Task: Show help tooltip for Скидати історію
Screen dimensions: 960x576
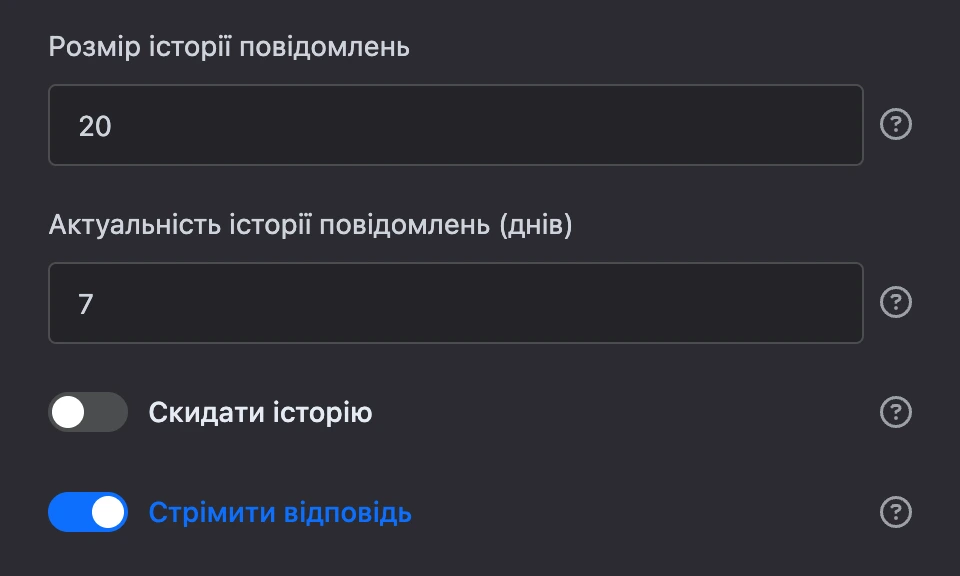Action: (896, 412)
